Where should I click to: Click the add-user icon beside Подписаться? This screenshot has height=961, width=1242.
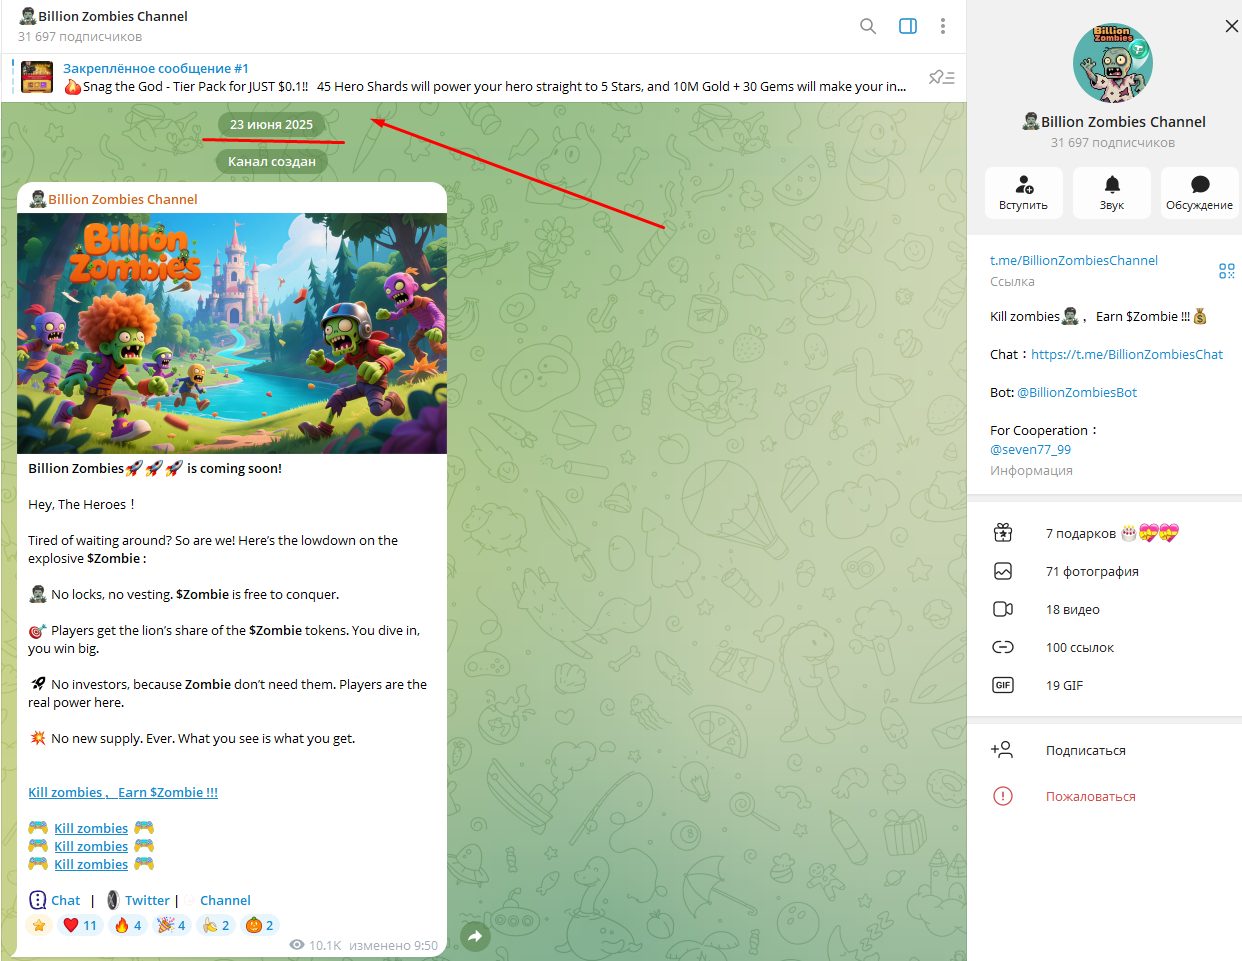pos(1002,749)
